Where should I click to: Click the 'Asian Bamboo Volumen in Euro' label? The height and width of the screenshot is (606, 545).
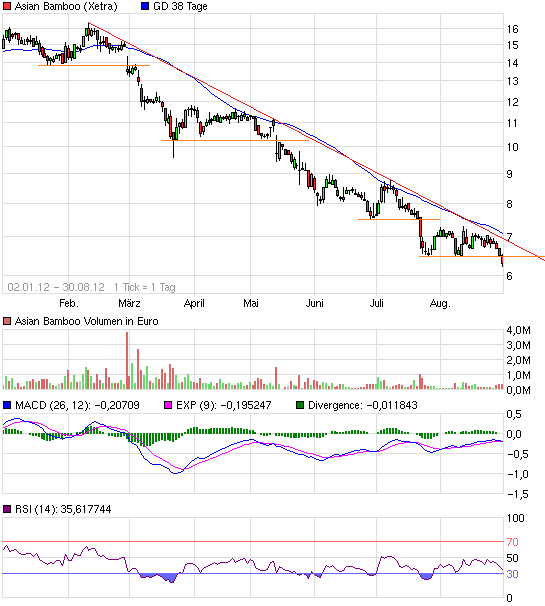tap(86, 321)
